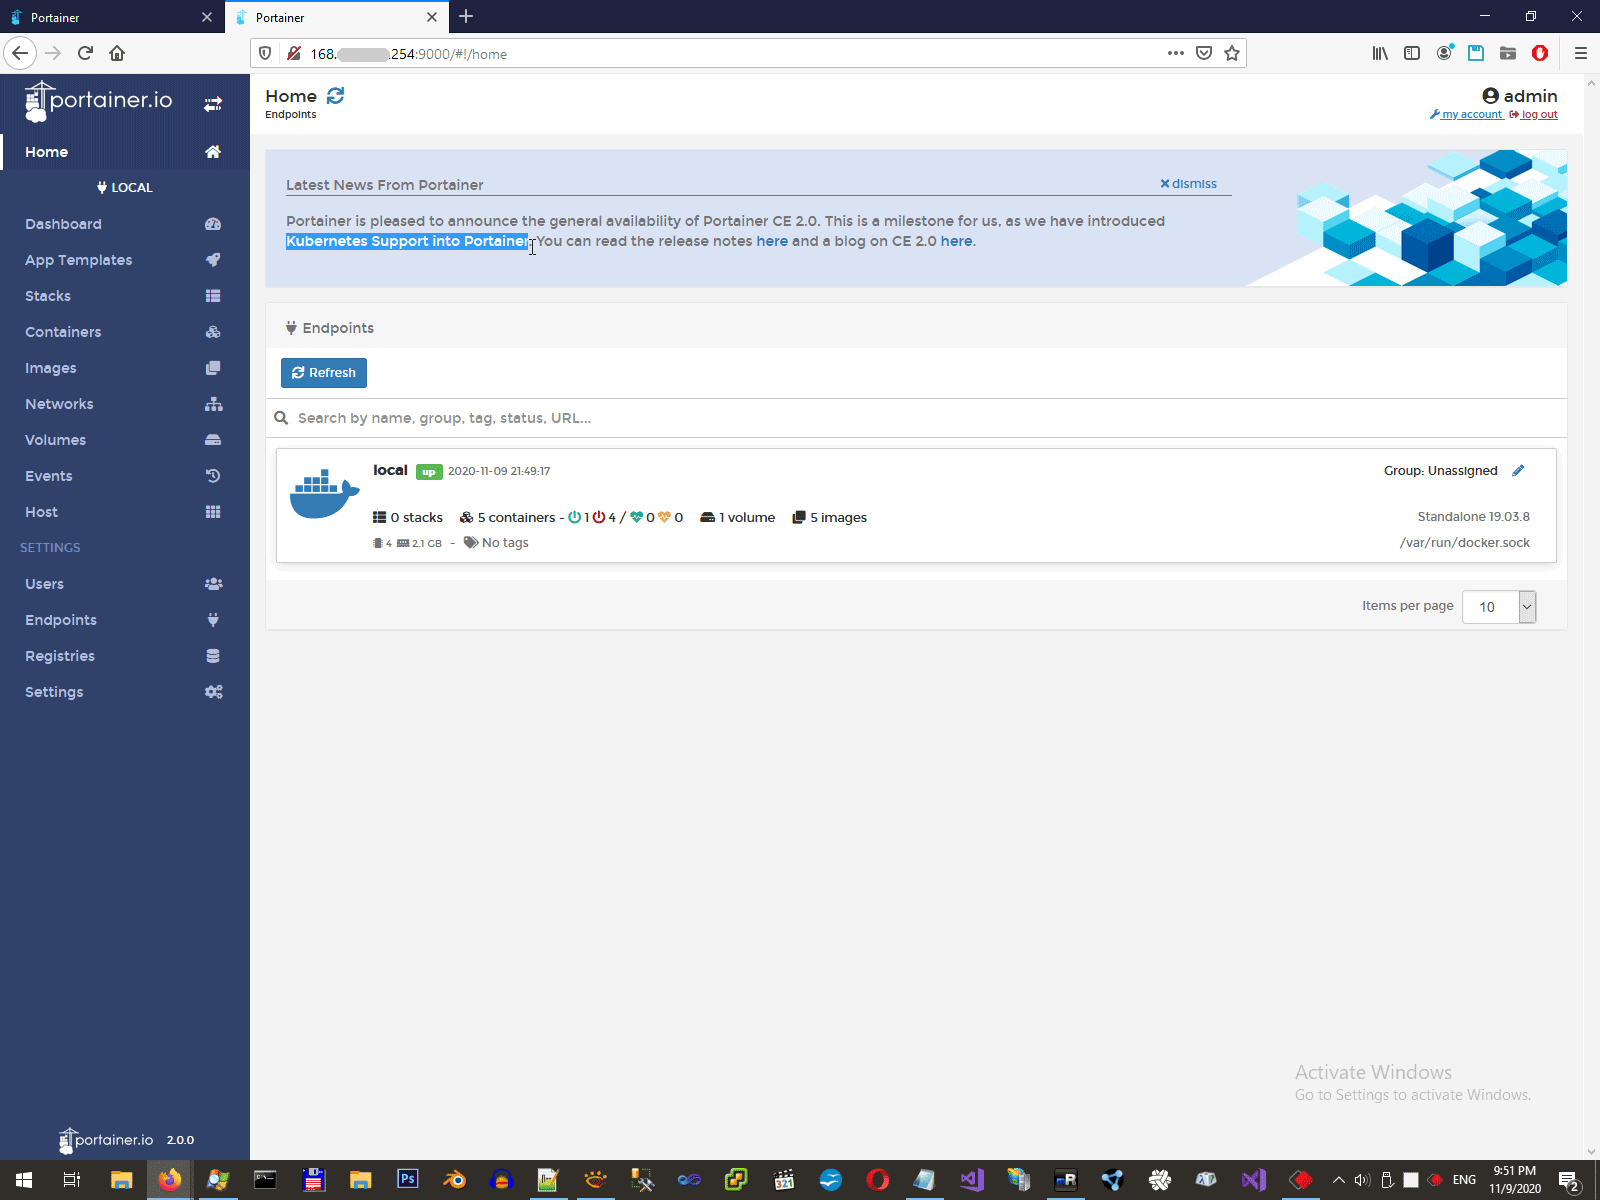Open the Firefox hamburger application menu
Image resolution: width=1600 pixels, height=1200 pixels.
[1581, 53]
